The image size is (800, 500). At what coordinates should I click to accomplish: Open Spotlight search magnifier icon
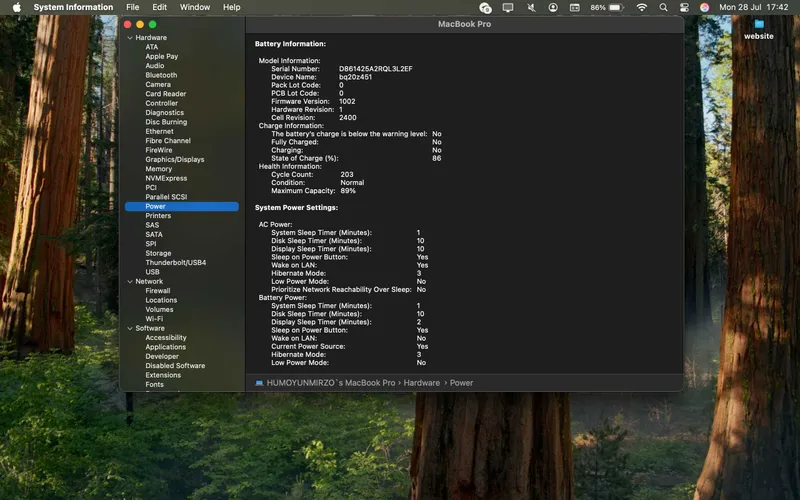663,7
